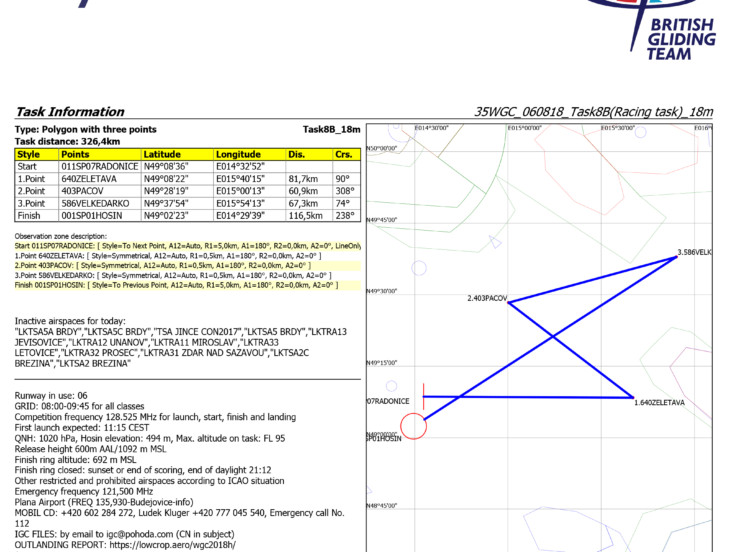
Task: Select the 2.403PACOV waypoint label on map
Action: coord(487,298)
